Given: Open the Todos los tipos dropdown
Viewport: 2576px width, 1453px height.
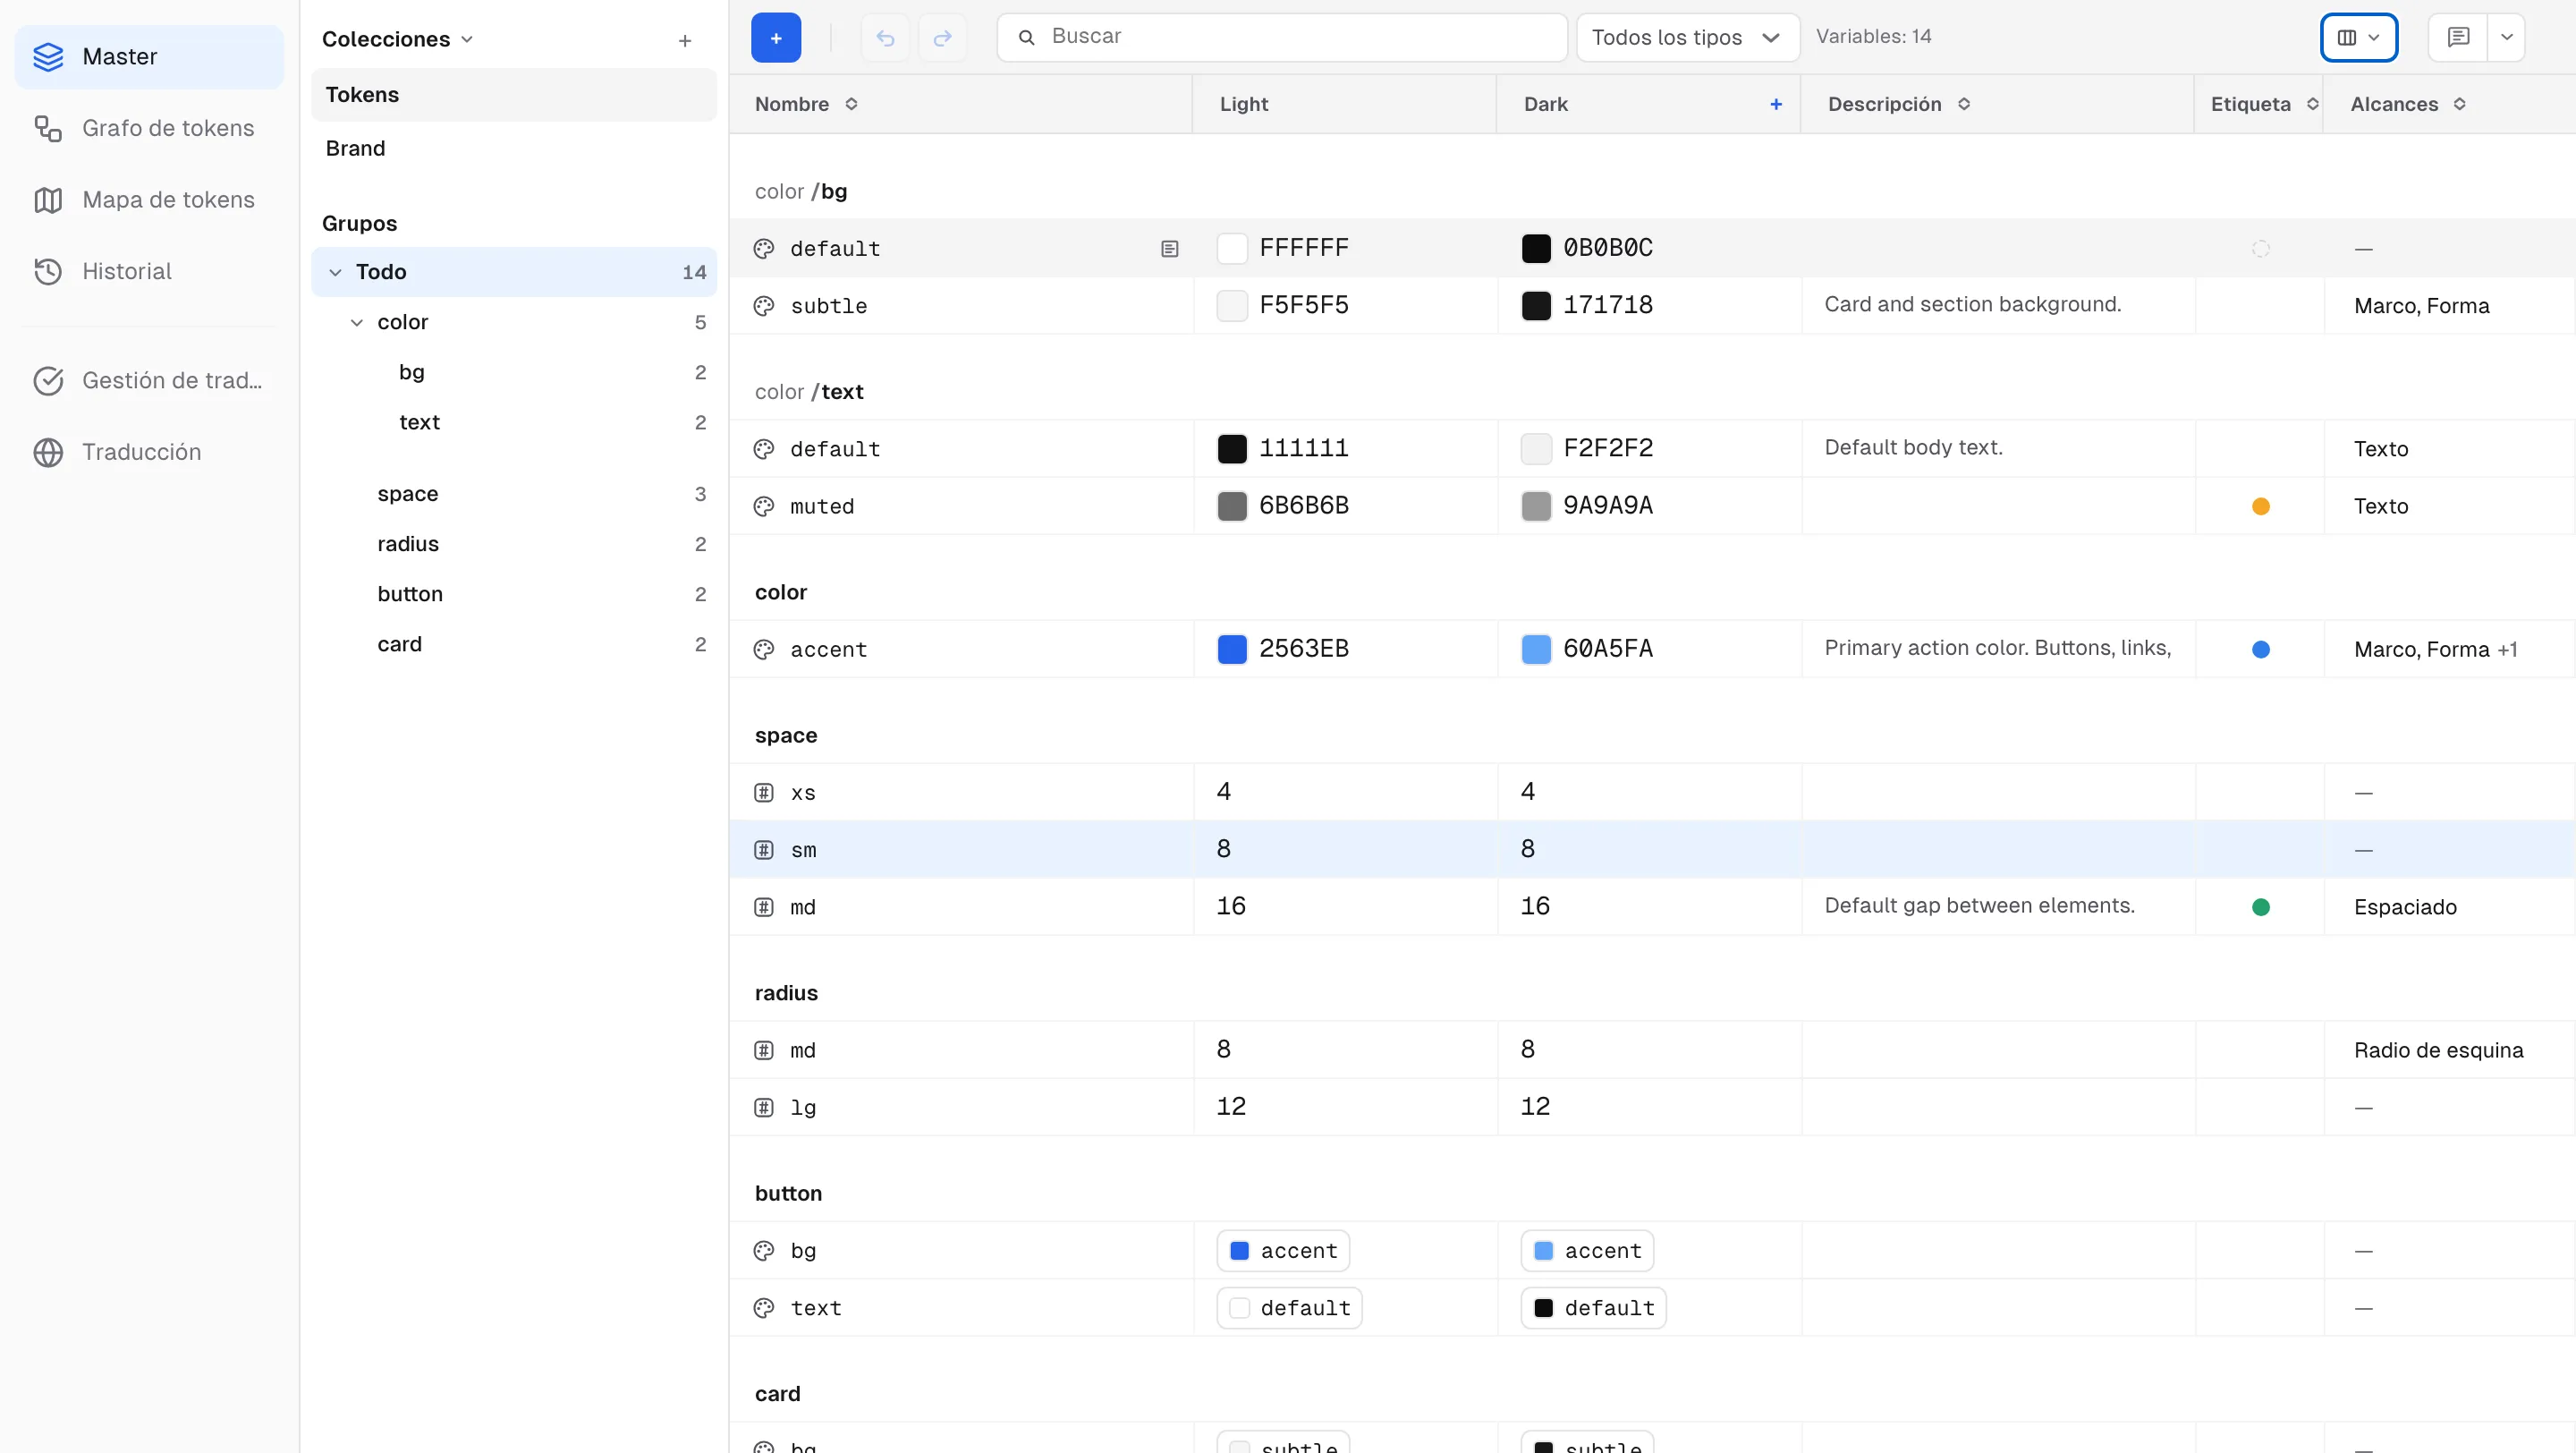Looking at the screenshot, I should [1688, 37].
